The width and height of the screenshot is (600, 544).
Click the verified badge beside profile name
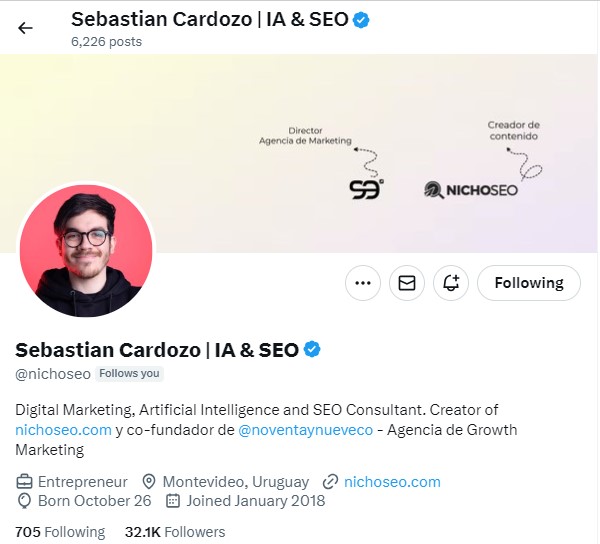[x=312, y=350]
